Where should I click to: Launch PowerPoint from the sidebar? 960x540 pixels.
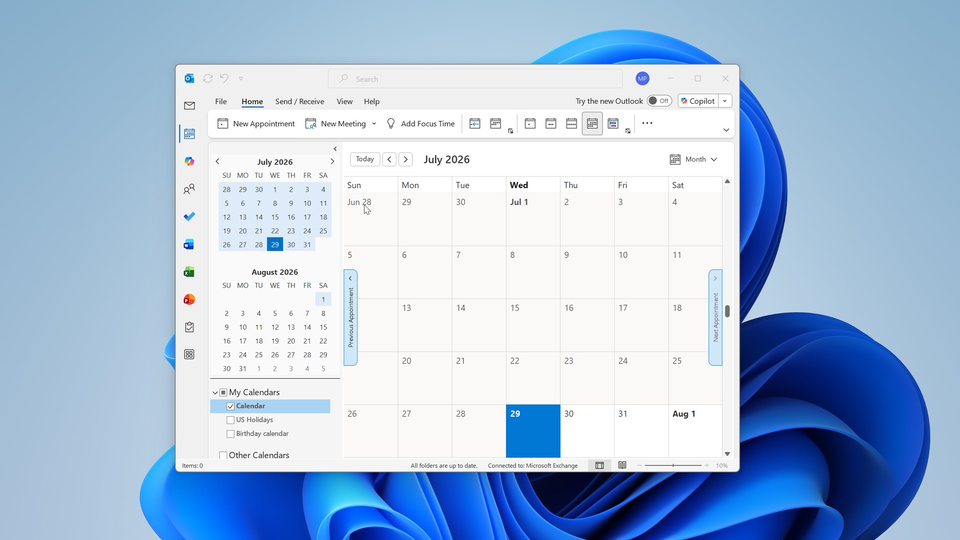tap(189, 299)
